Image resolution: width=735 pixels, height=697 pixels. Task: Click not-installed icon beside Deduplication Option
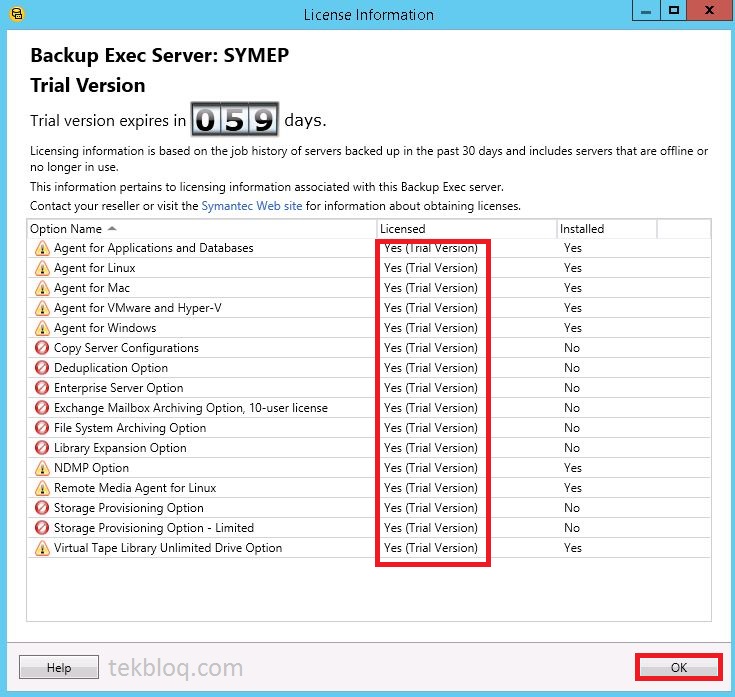[42, 368]
